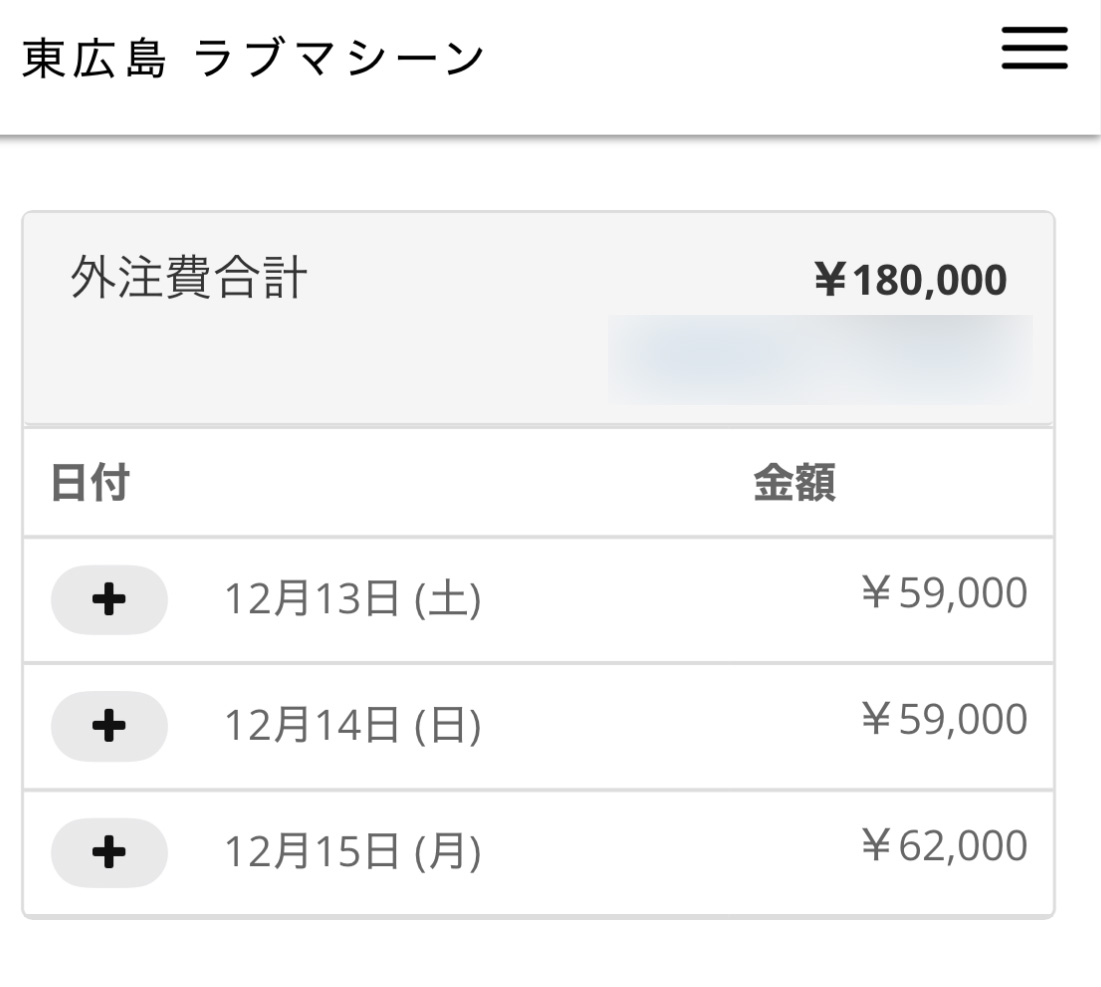Click the blurred text under ¥180,000
The image size is (1101, 987).
pos(820,358)
